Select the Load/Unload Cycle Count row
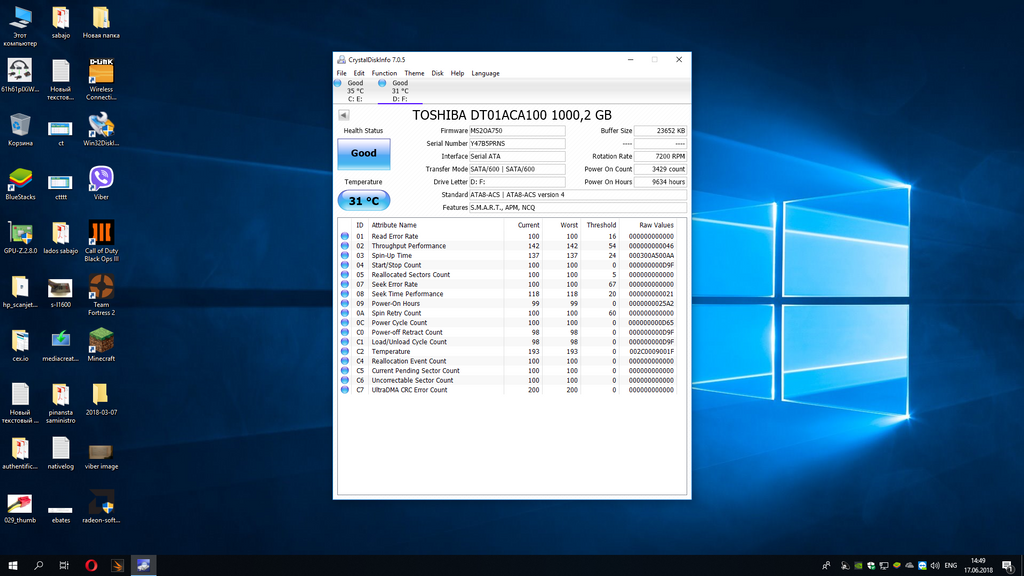The image size is (1024, 576). (507, 342)
